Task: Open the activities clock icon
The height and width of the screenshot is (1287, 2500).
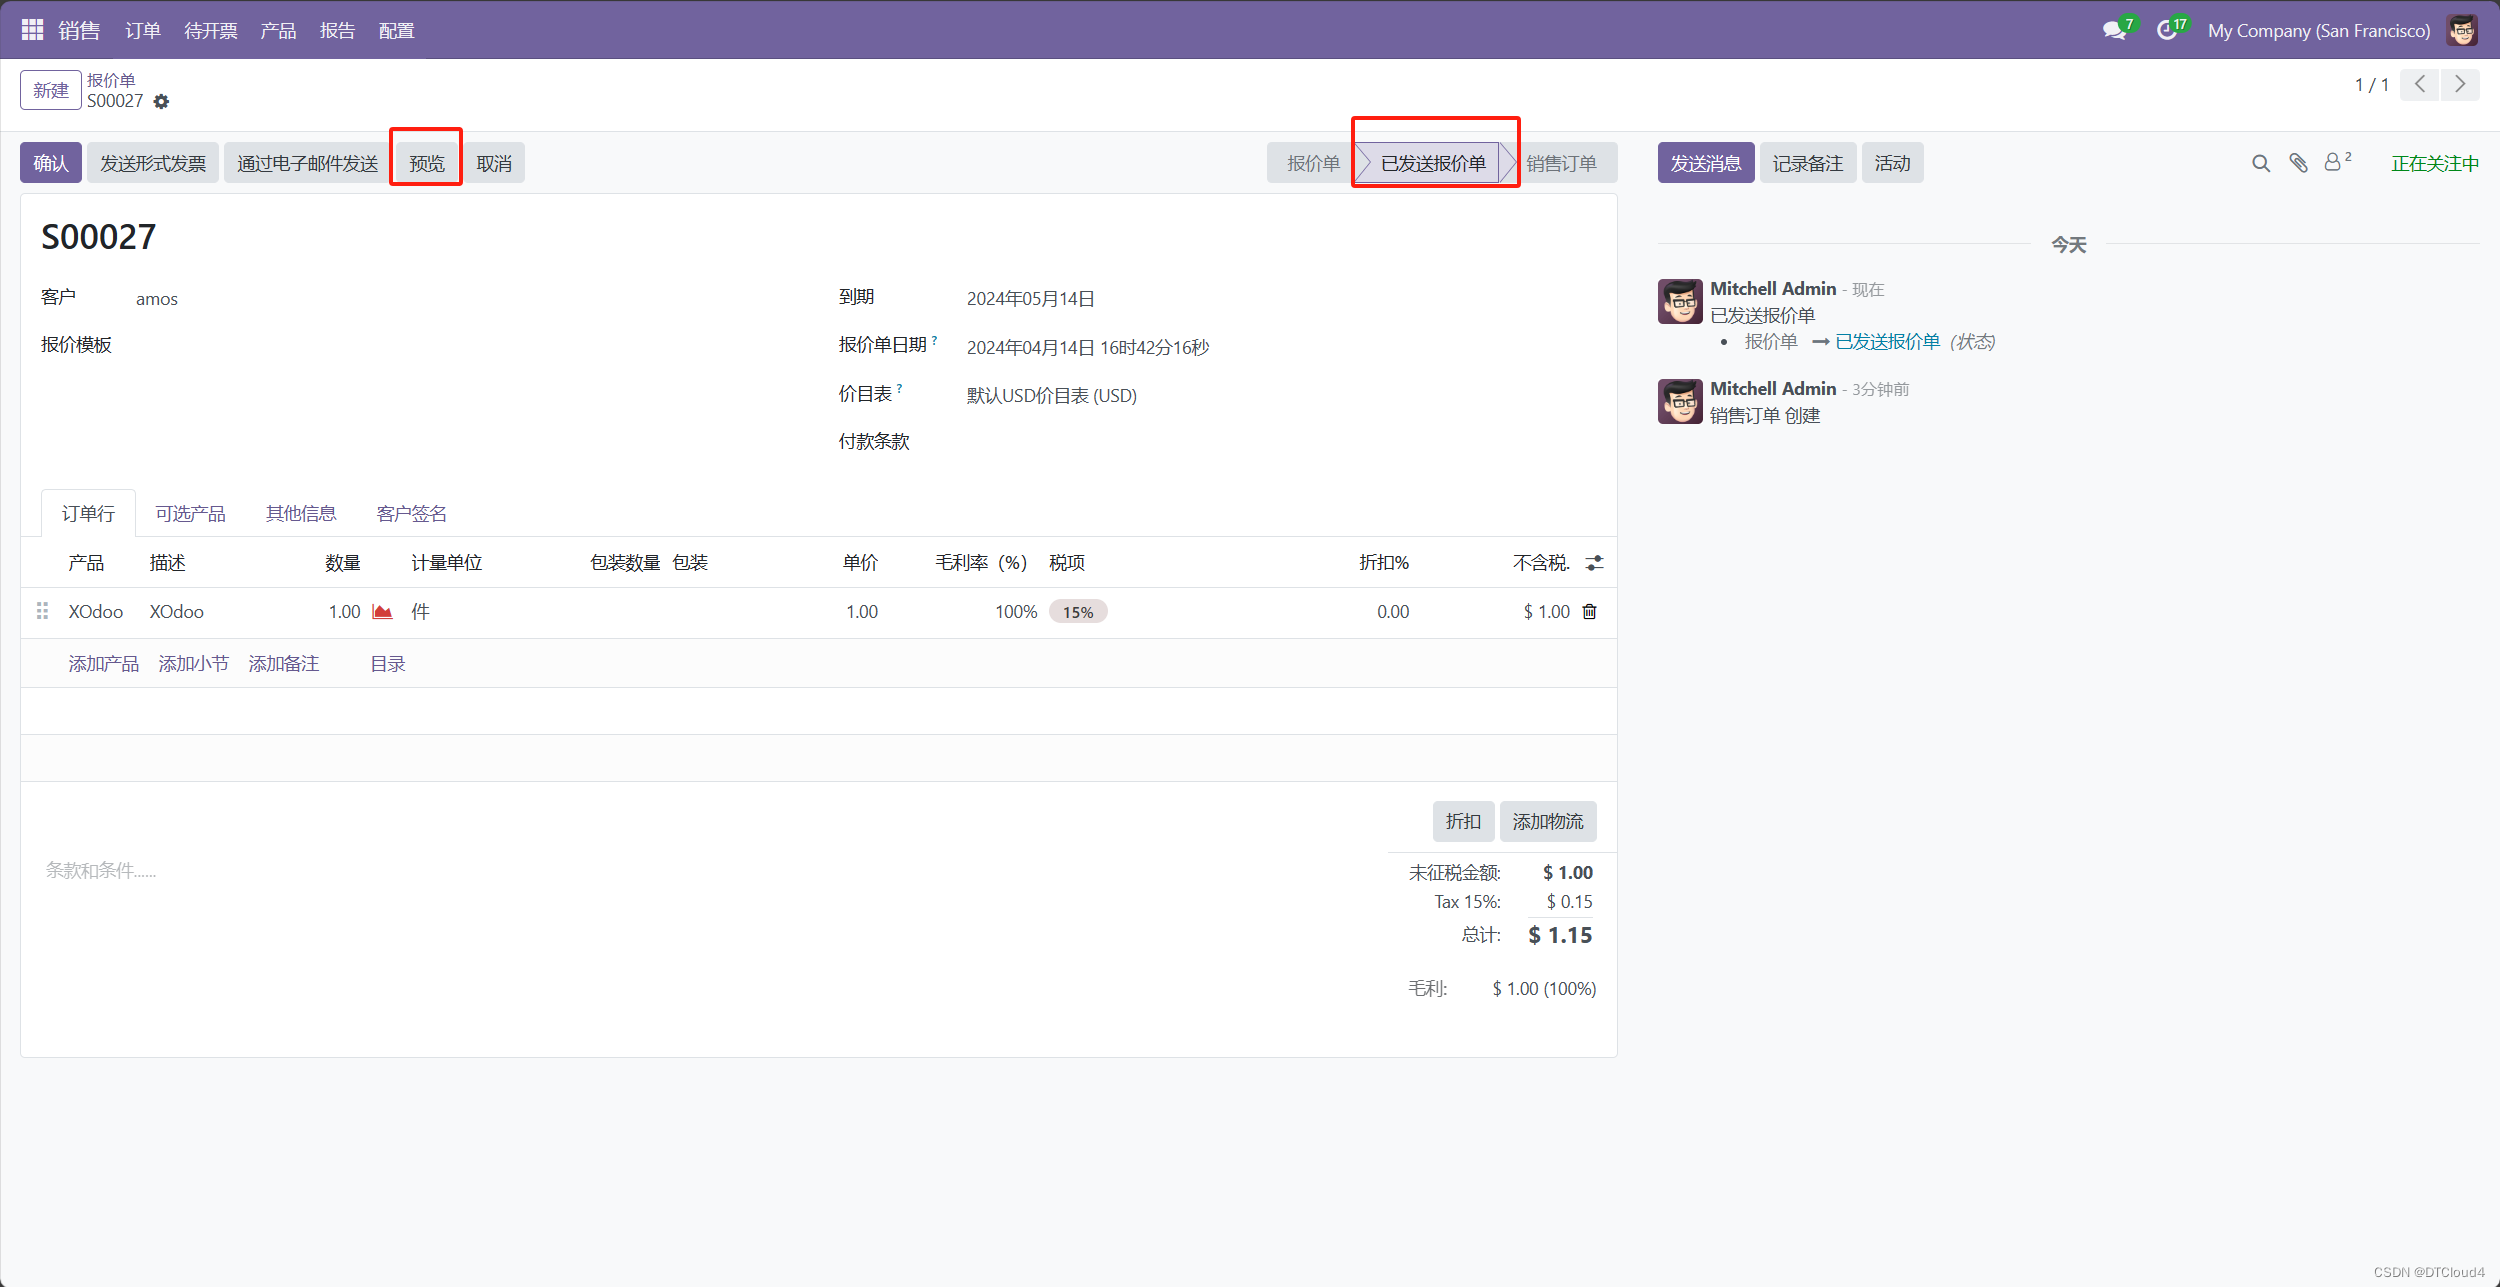Action: click(x=2166, y=31)
